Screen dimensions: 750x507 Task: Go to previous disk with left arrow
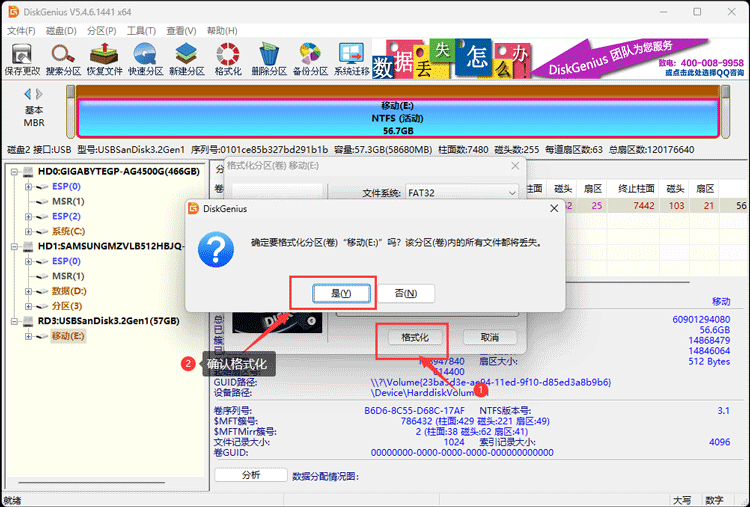(27, 94)
